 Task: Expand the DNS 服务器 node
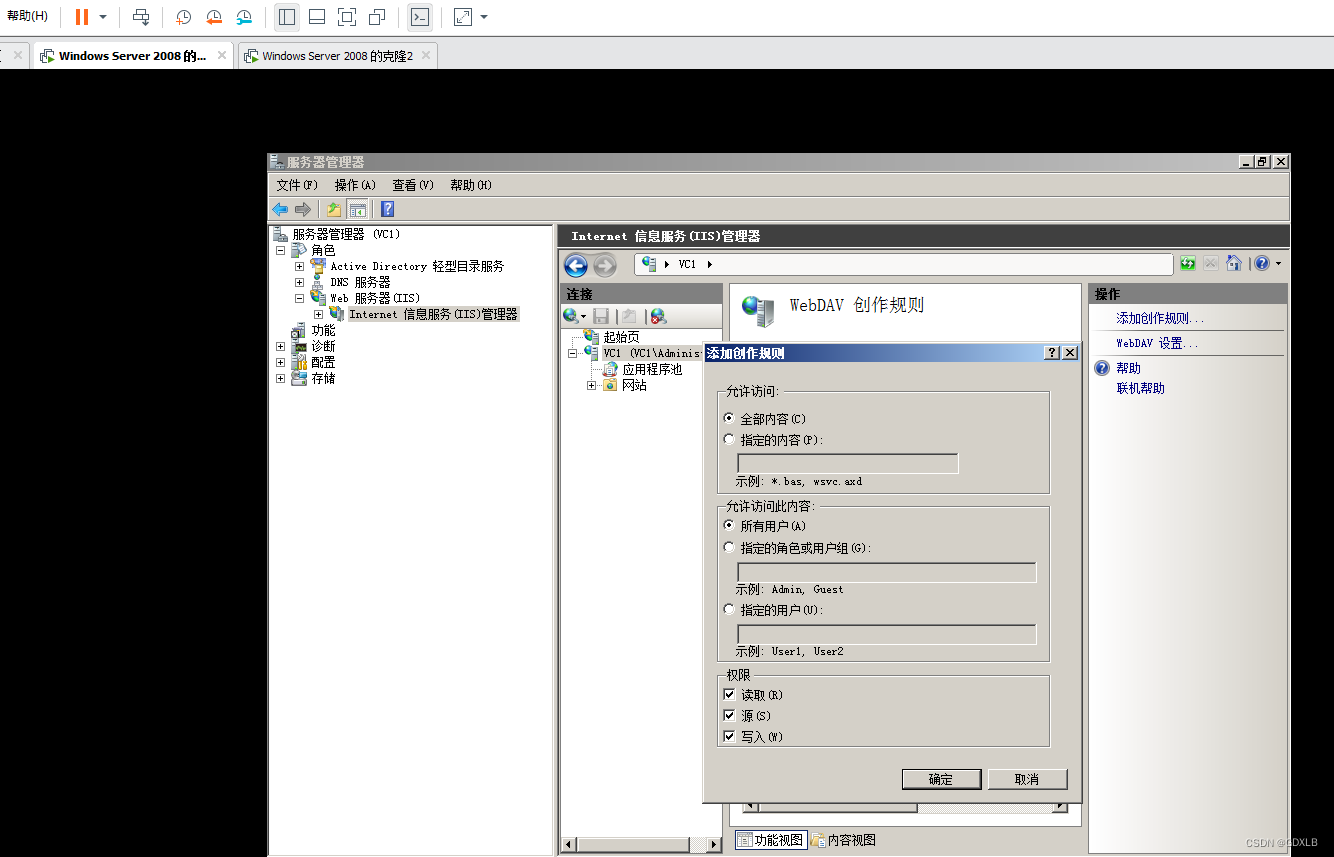tap(299, 282)
